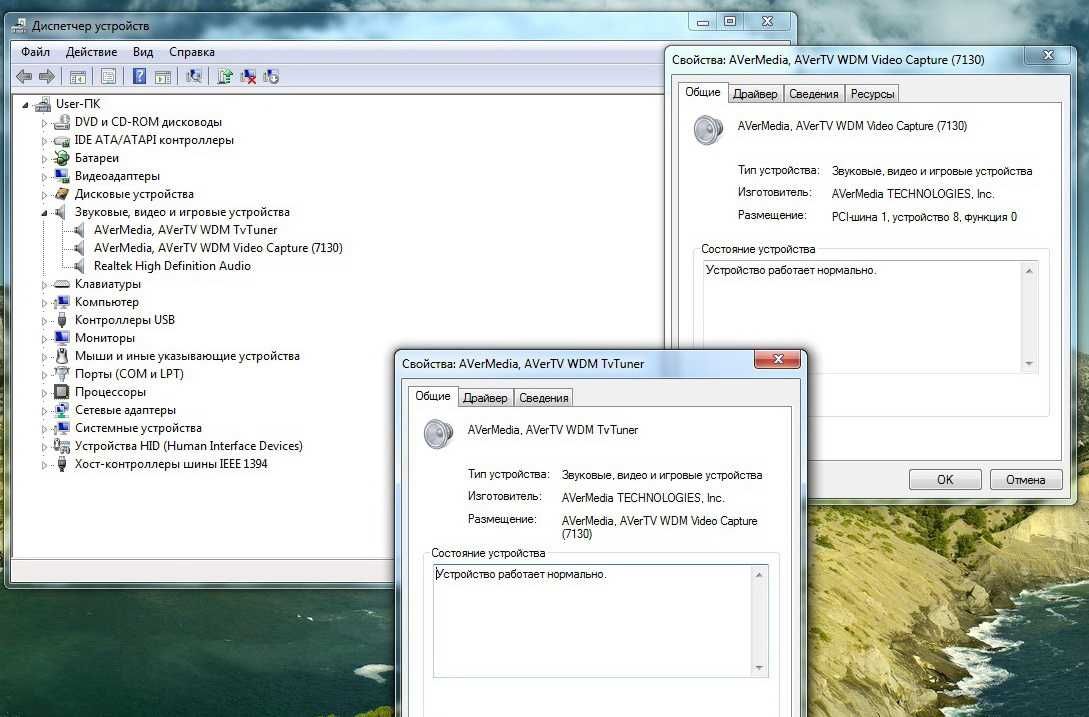Click the Мыши и иные указывающие устройства mouse icon
This screenshot has height=717, width=1089.
click(62, 356)
